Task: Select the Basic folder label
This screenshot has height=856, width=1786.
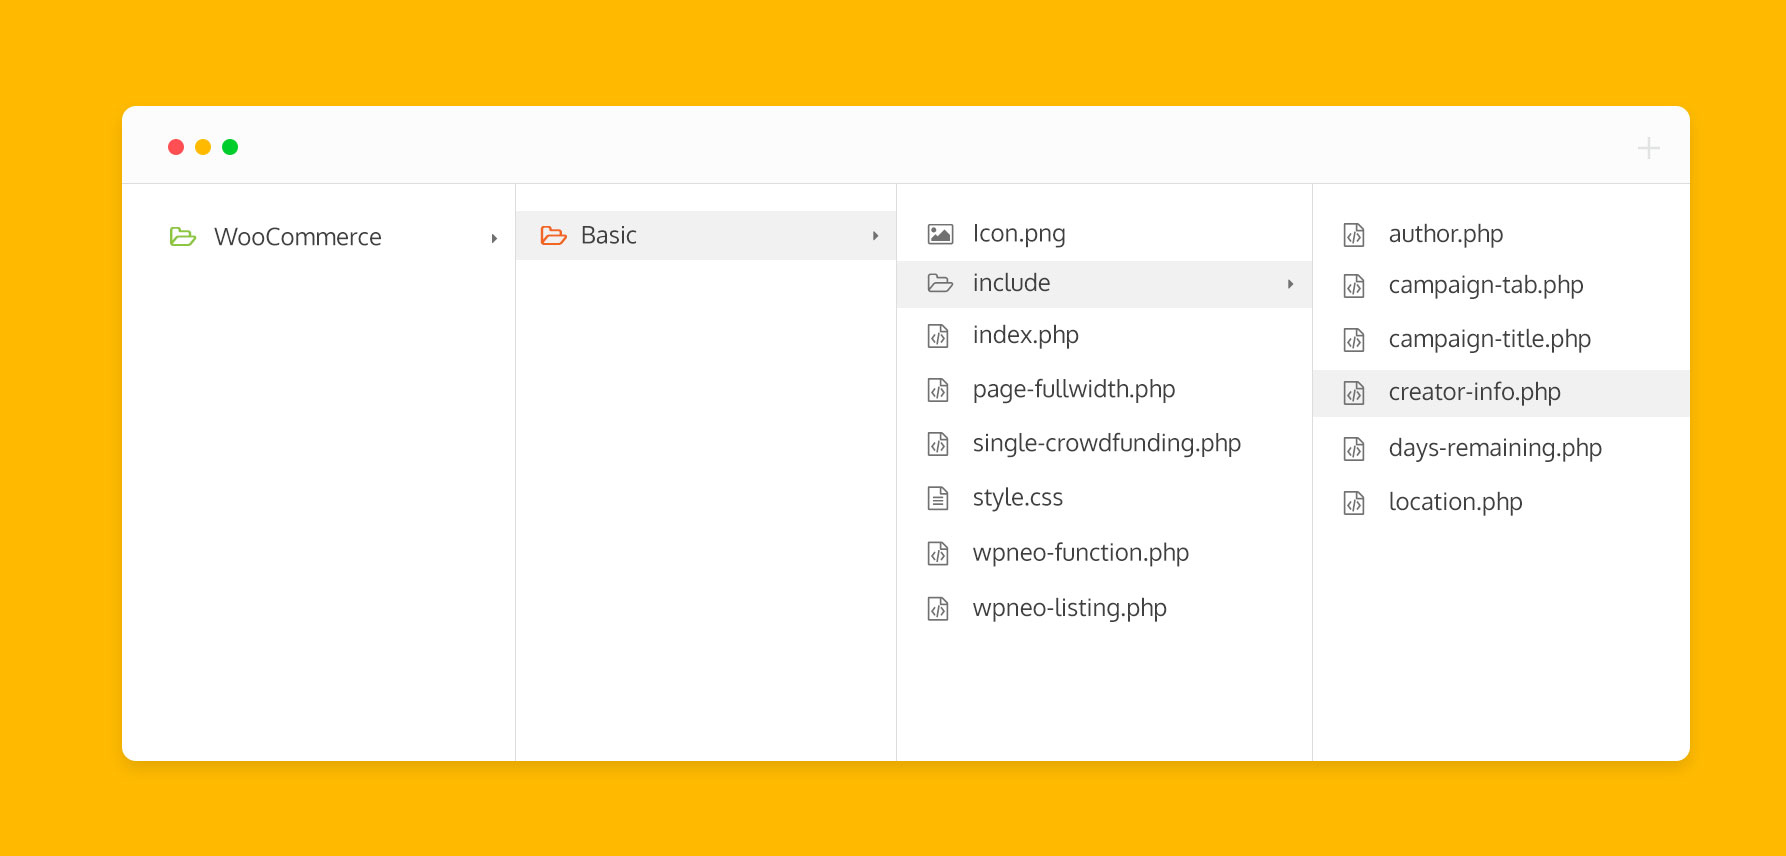Action: tap(609, 235)
